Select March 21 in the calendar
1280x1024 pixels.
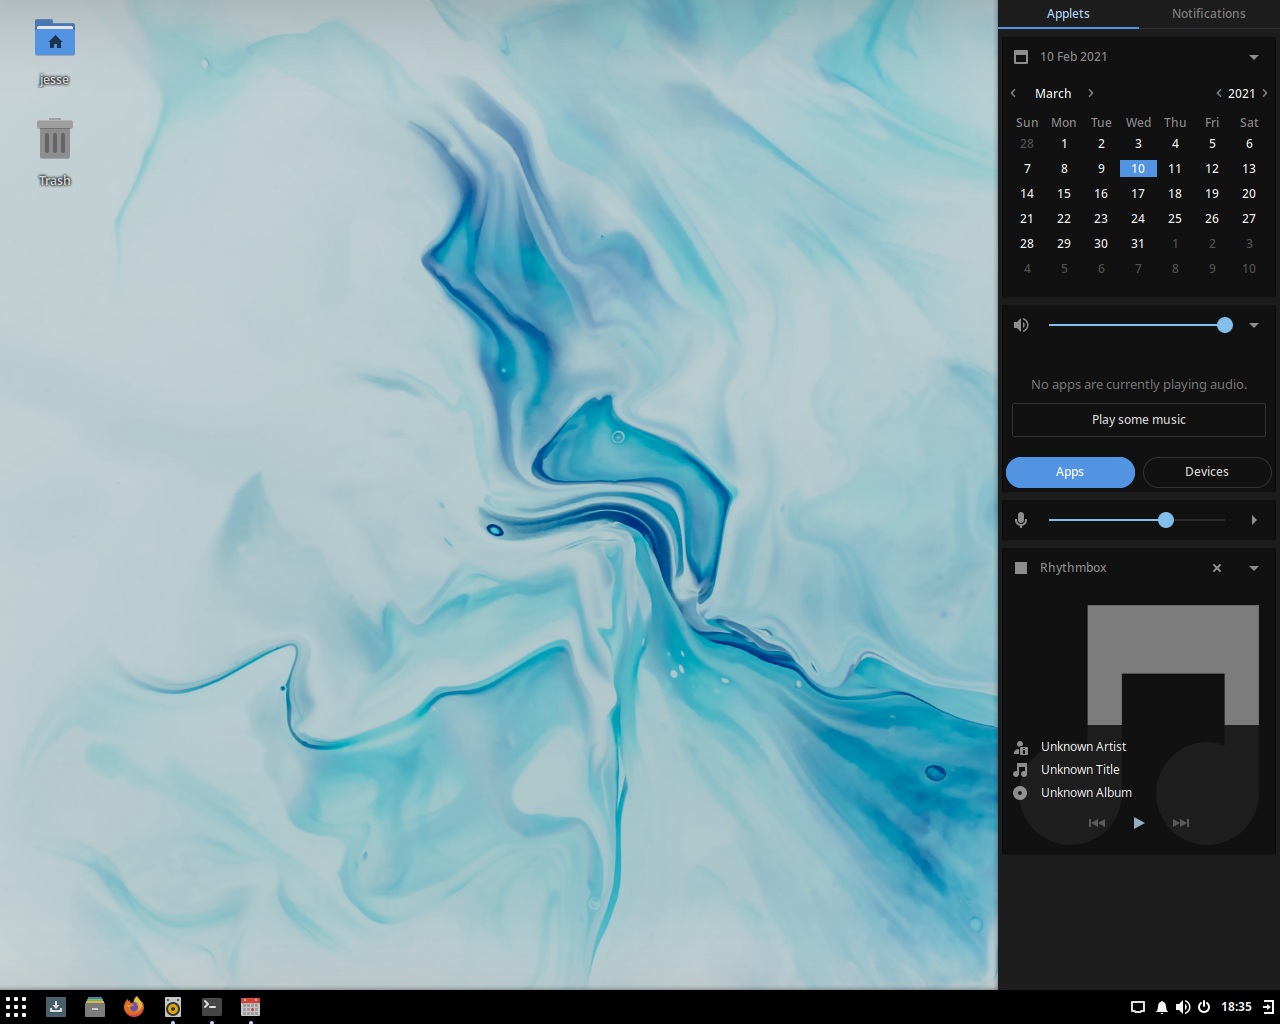(x=1027, y=219)
